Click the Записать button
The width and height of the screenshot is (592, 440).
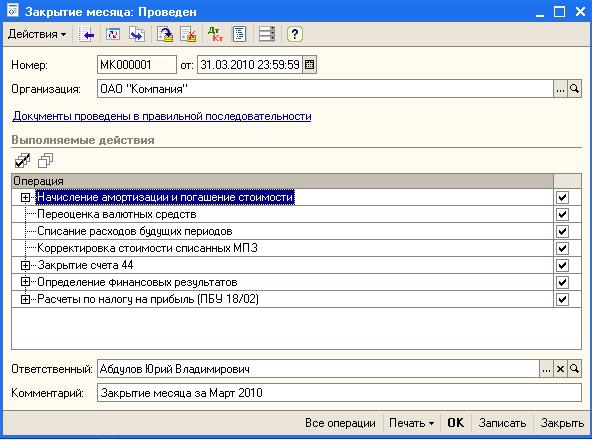click(502, 423)
